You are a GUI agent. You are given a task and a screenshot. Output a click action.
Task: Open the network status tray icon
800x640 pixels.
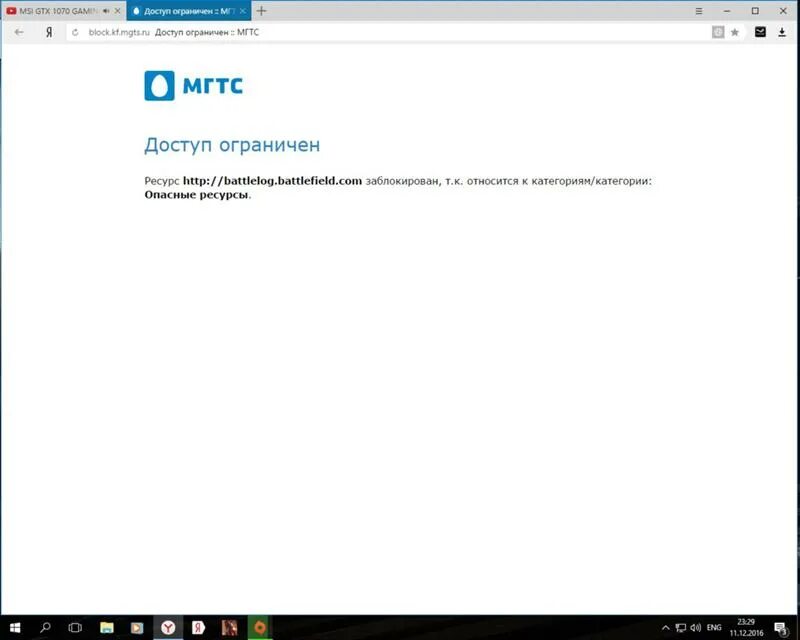[681, 628]
